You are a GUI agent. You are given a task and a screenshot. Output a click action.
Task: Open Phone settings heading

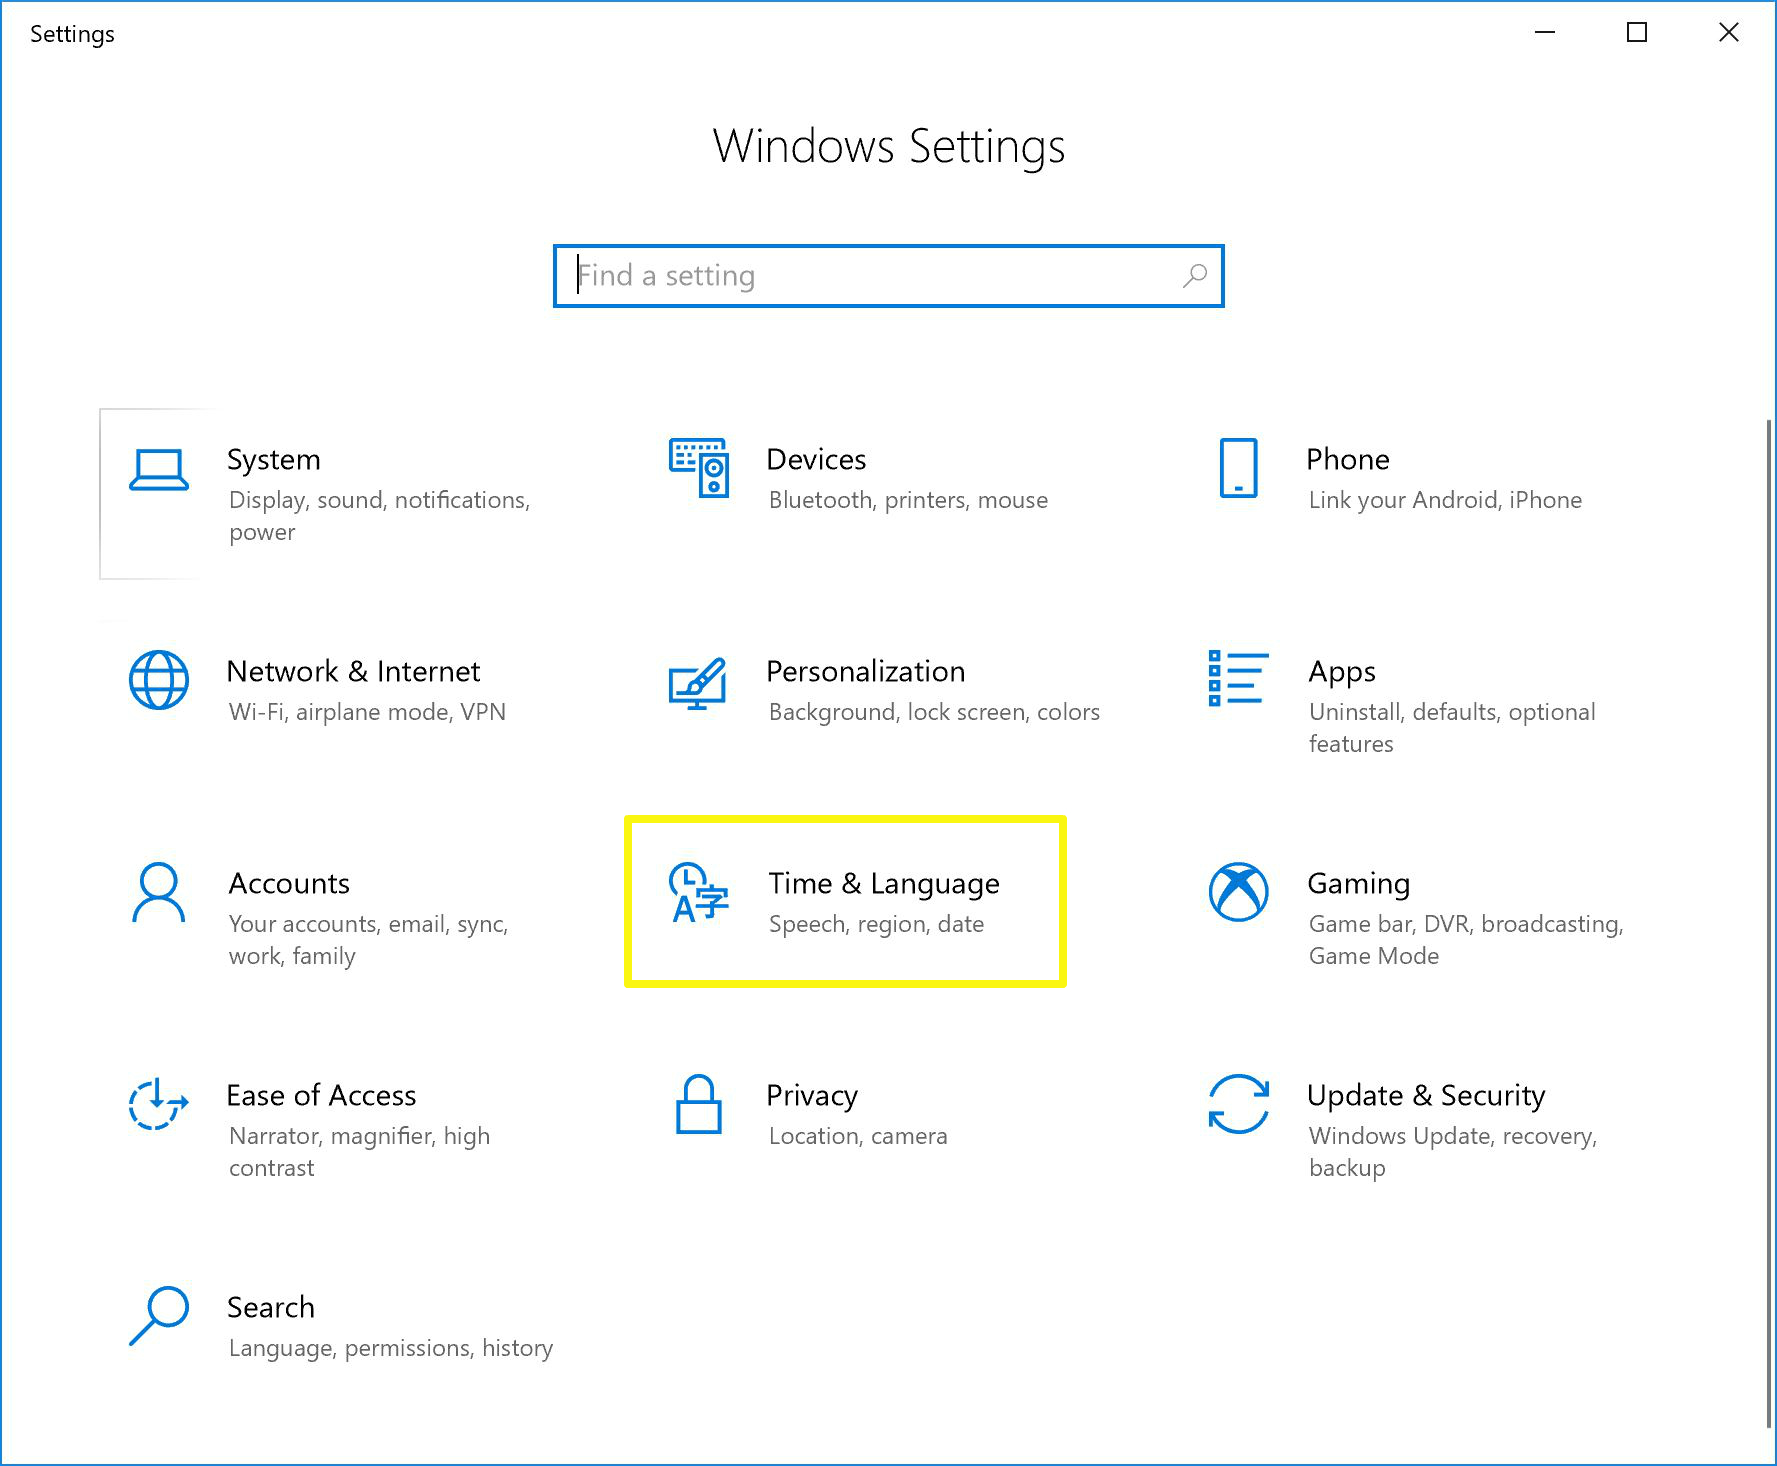click(1348, 459)
